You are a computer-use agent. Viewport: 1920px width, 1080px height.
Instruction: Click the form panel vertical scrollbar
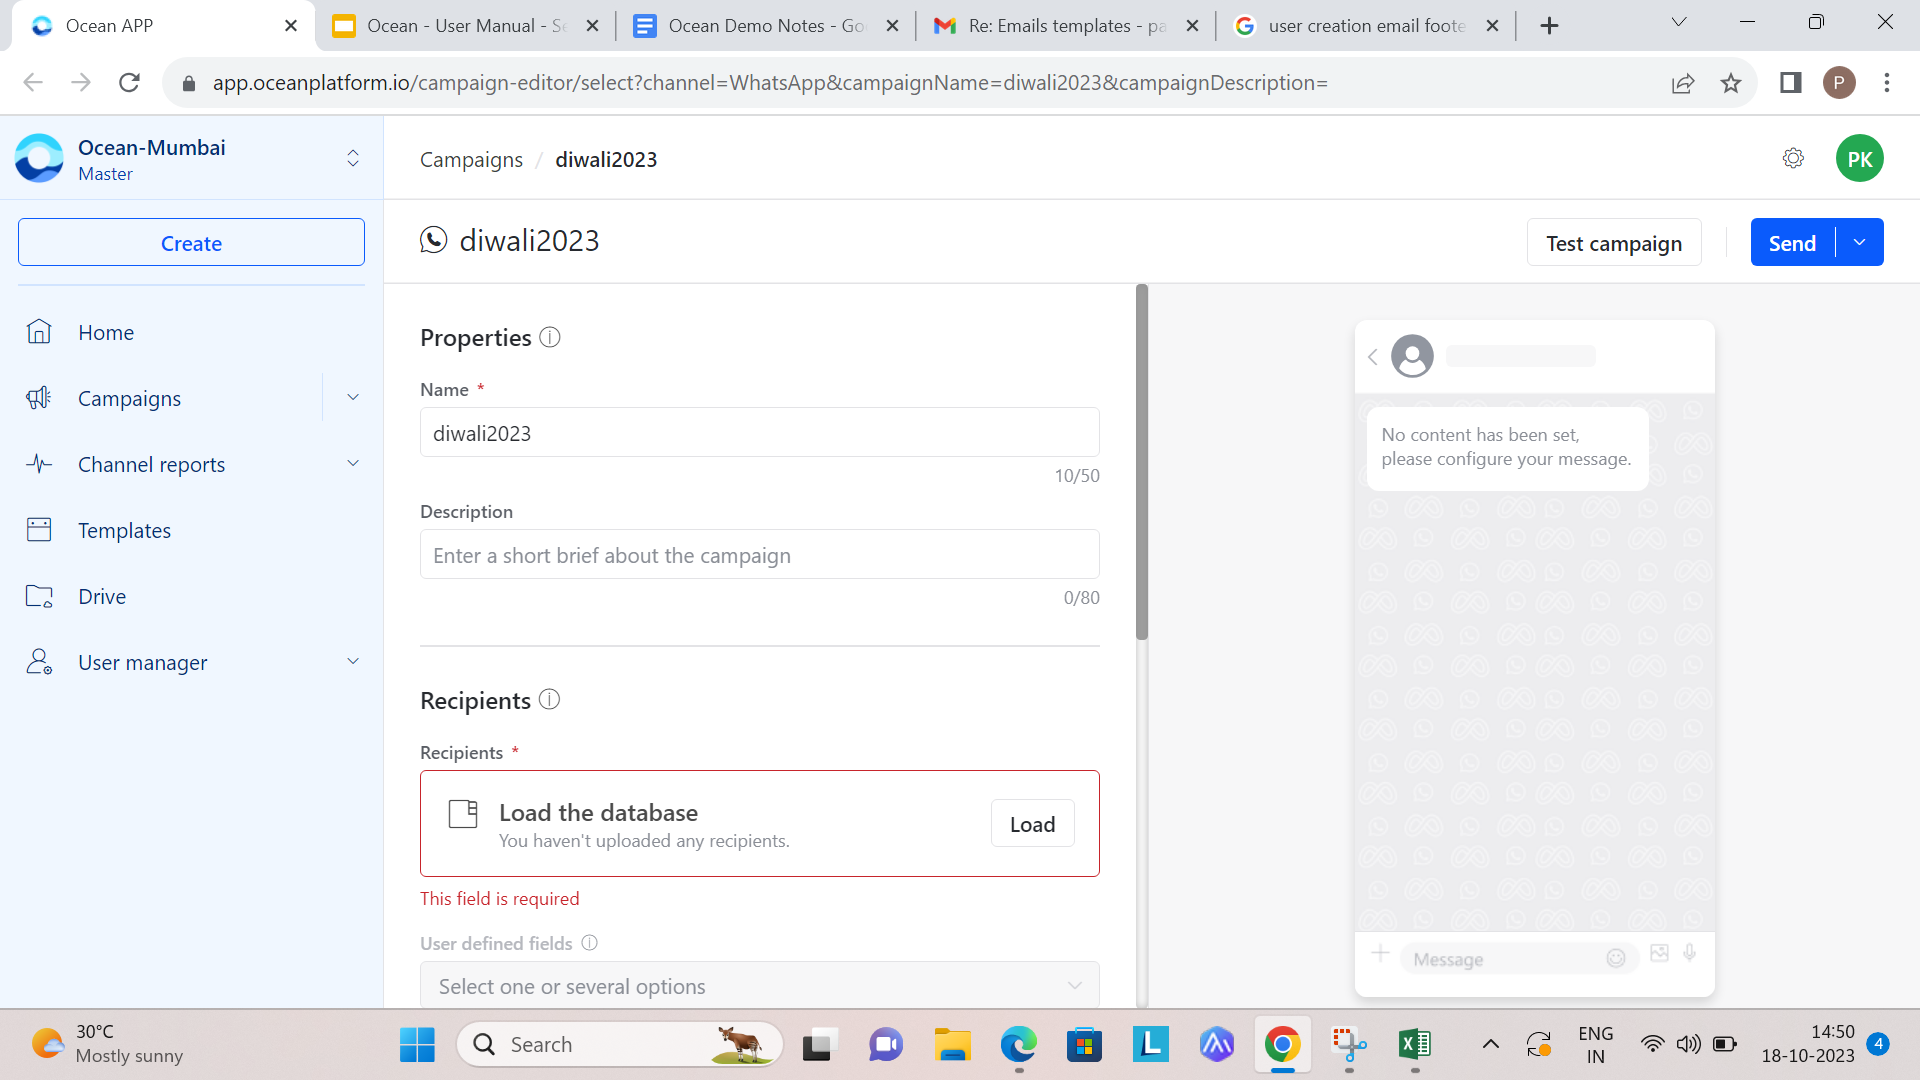(x=1142, y=462)
